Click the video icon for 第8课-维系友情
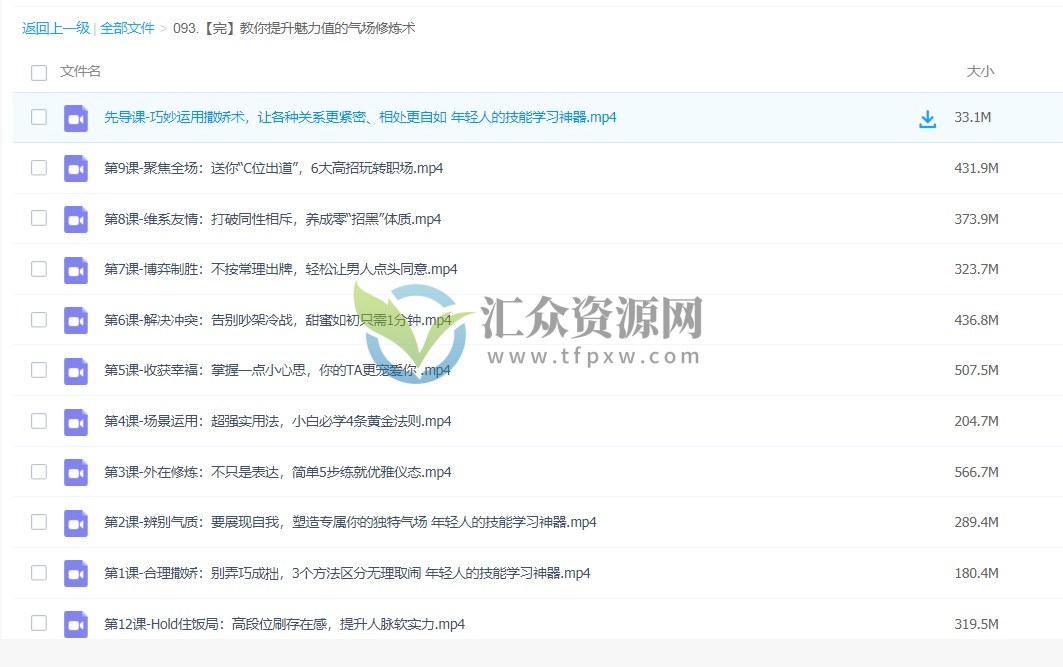Screen dimensions: 1063x667 (x=76, y=218)
